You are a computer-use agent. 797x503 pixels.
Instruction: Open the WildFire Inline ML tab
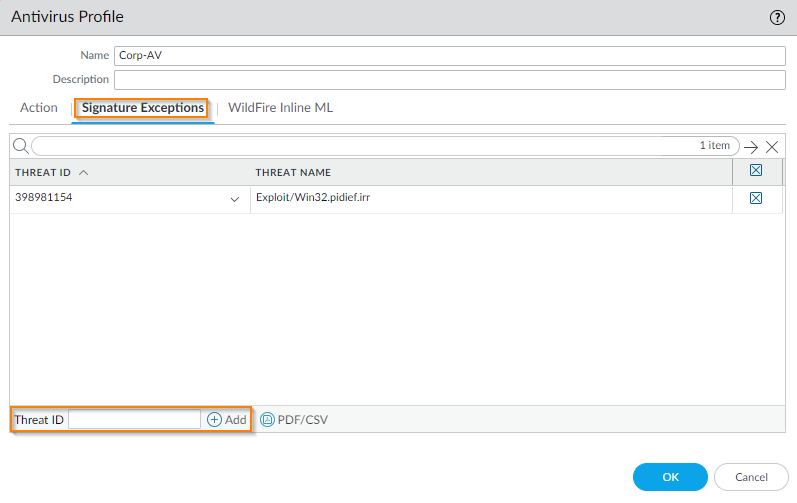pyautogui.click(x=280, y=107)
